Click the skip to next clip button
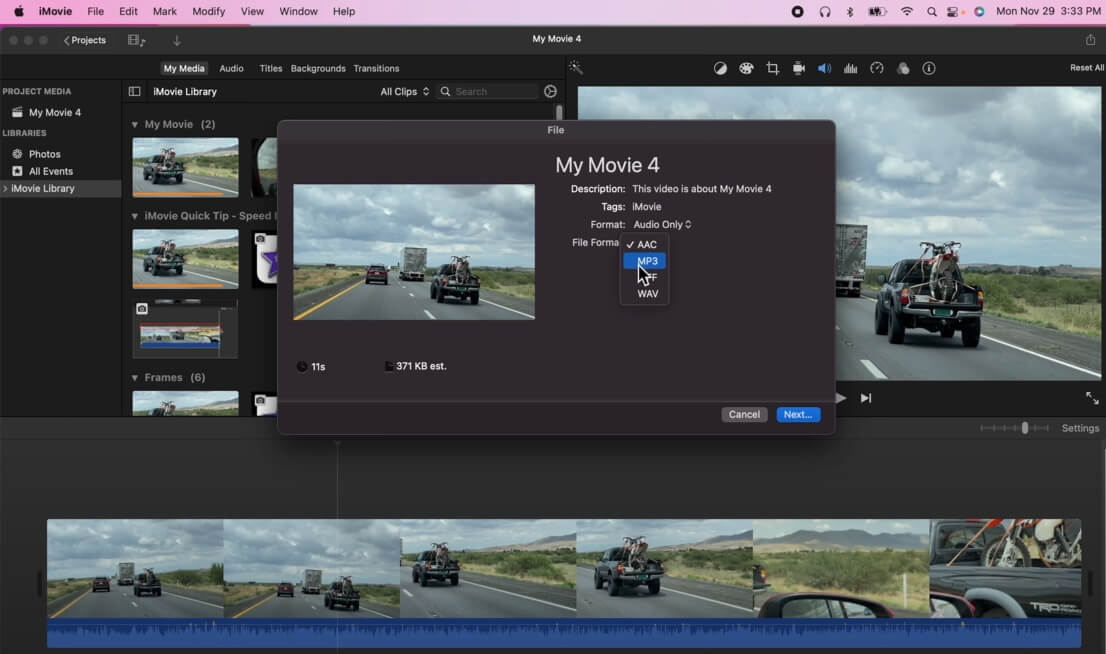This screenshot has width=1106, height=654. 866,398
